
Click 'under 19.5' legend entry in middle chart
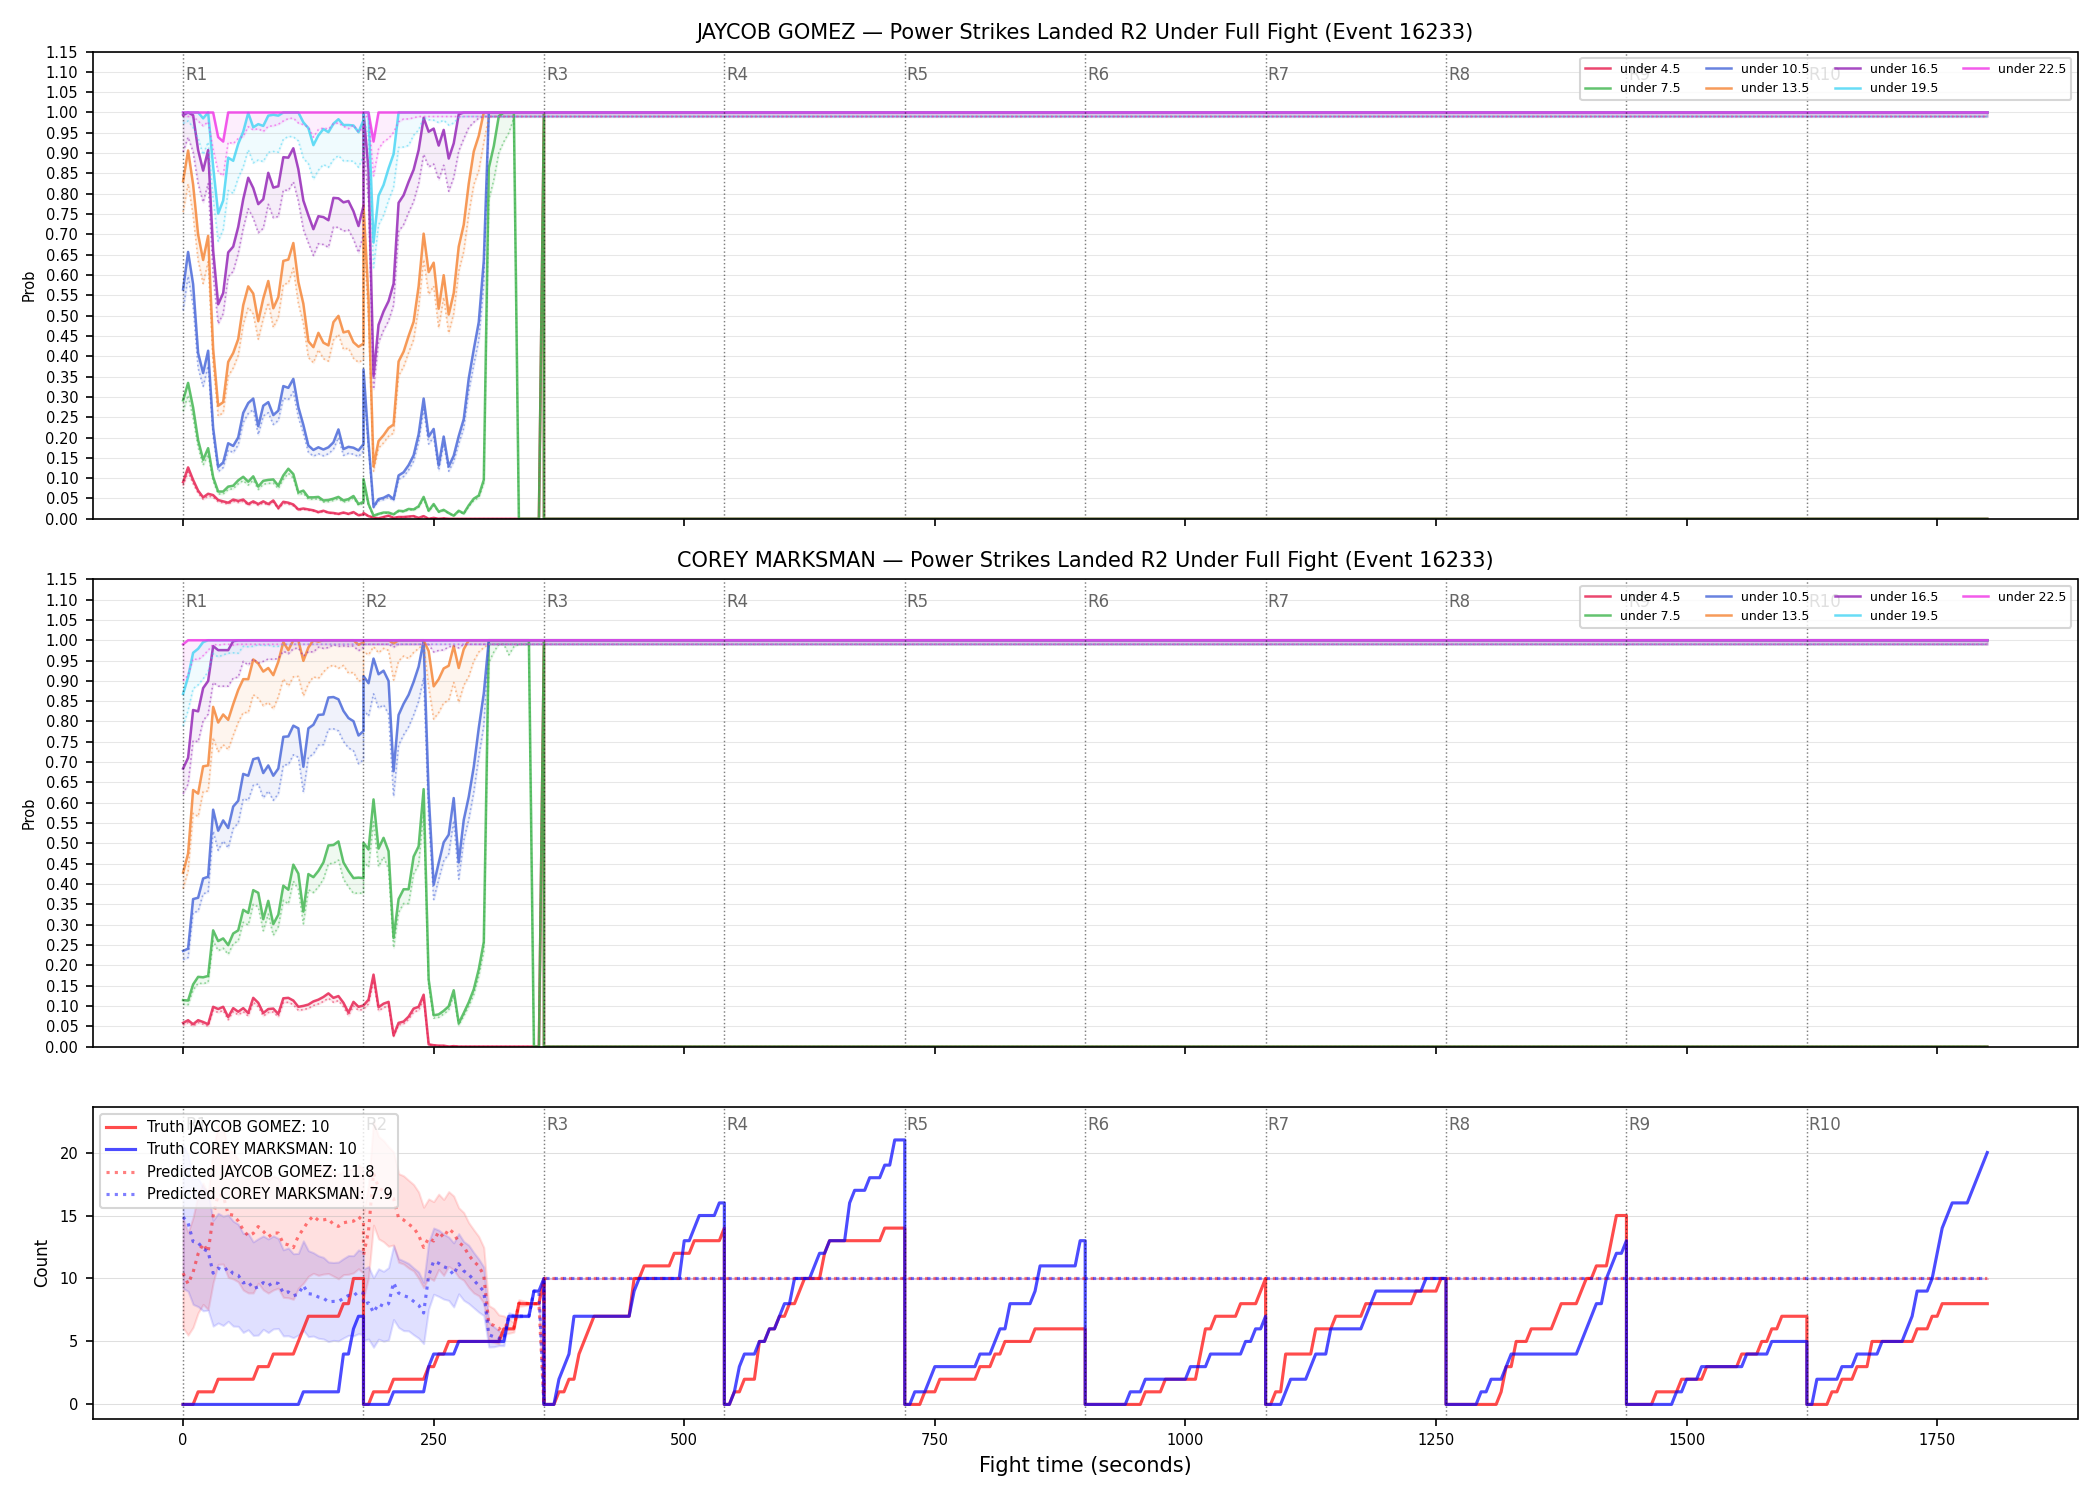point(1886,616)
